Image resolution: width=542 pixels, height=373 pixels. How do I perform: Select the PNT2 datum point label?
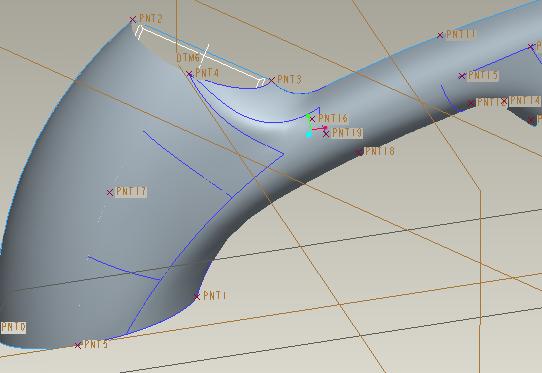pos(150,19)
